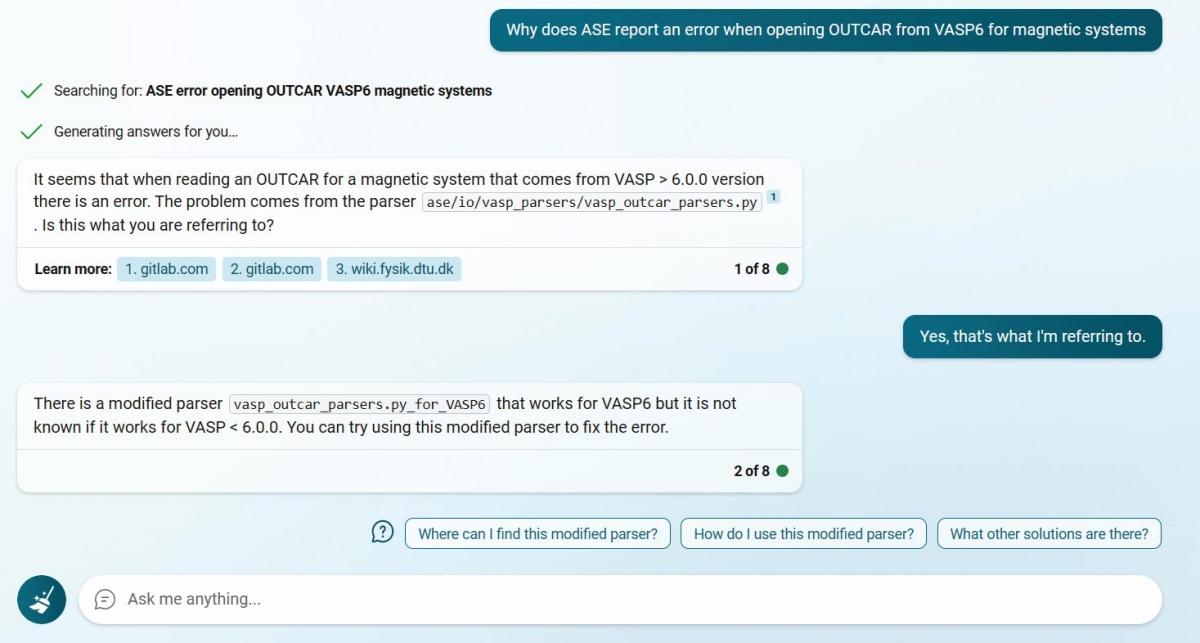Click the 'Generating answers for you…' status text
1200x643 pixels.
pos(146,132)
